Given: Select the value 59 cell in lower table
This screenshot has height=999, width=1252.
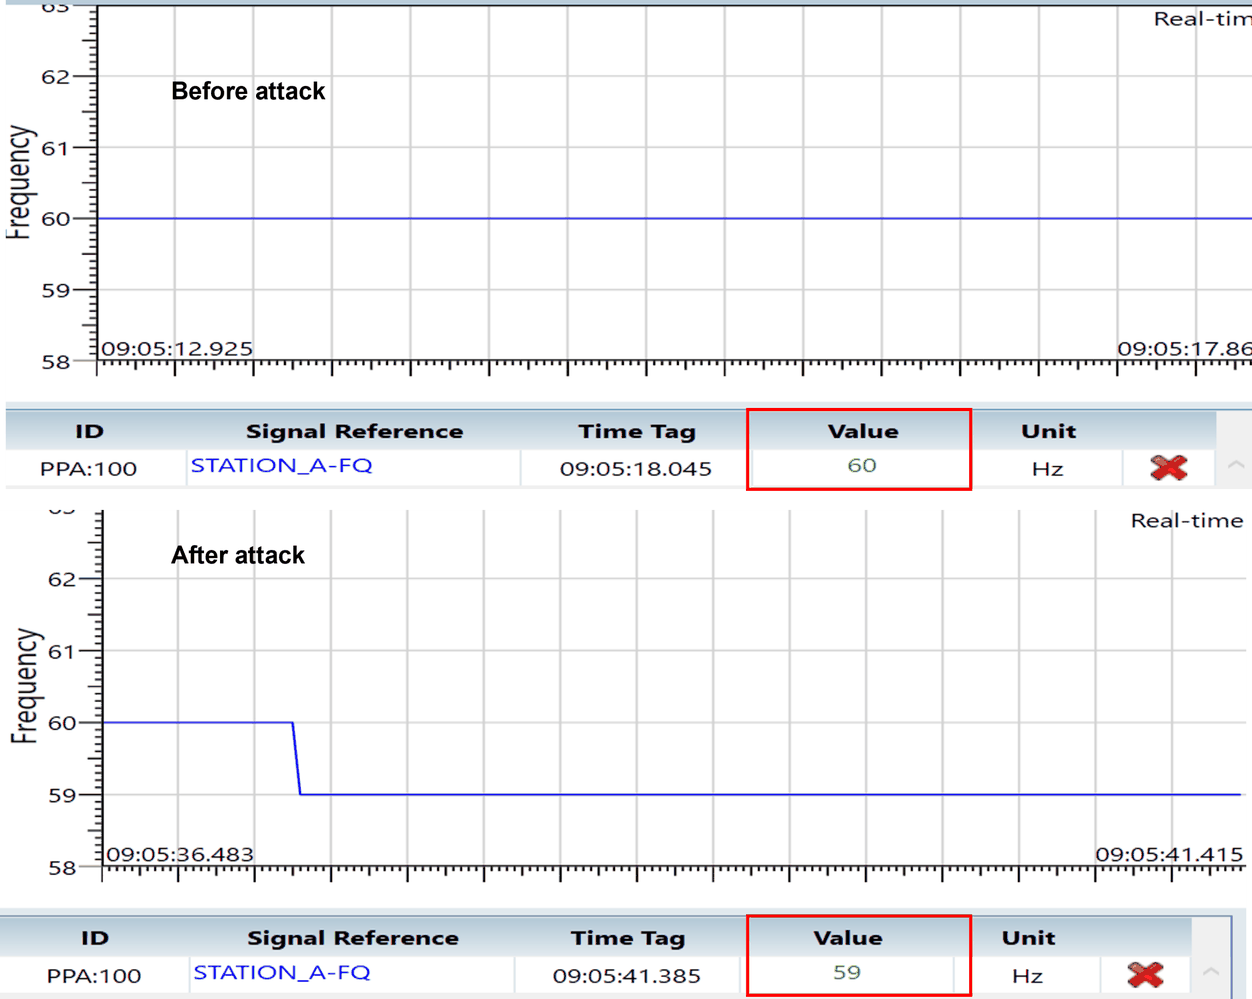Looking at the screenshot, I should pos(847,972).
